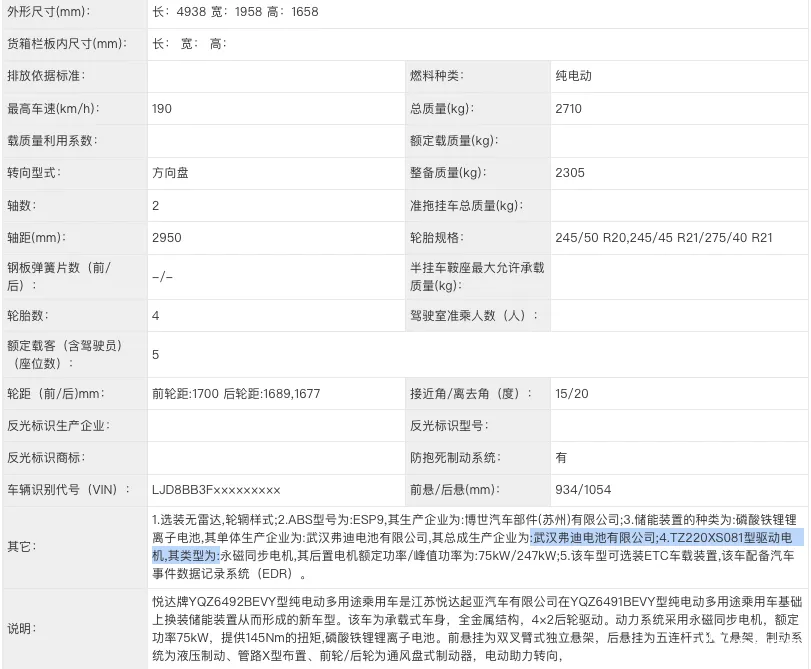Click the 额定载客 seat count value 5
The image size is (811, 669).
156,355
